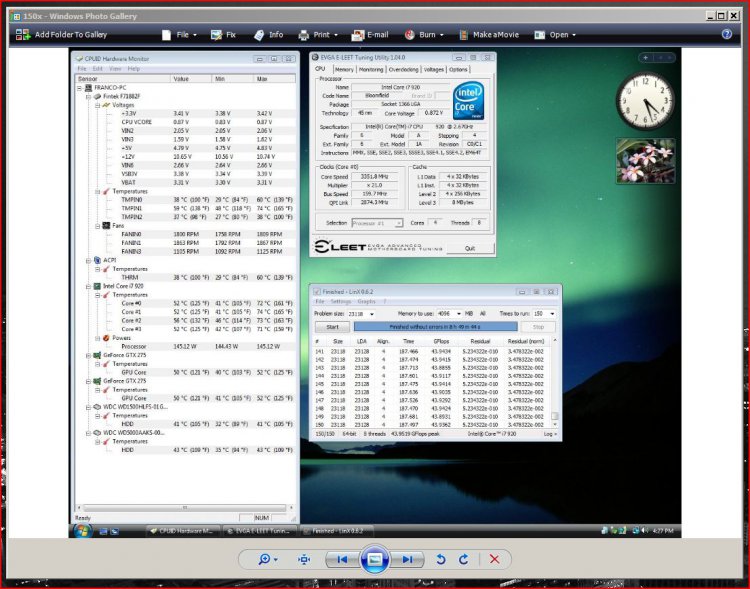Click the taskbar clock showing 4:27 PM

click(662, 531)
